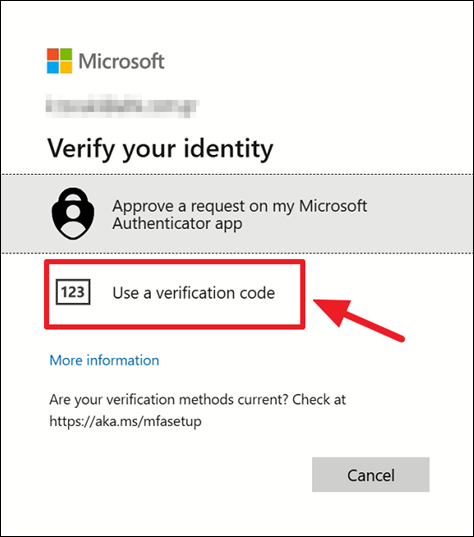474x537 pixels.
Task: Click the 123 verification code icon
Action: pyautogui.click(x=73, y=292)
